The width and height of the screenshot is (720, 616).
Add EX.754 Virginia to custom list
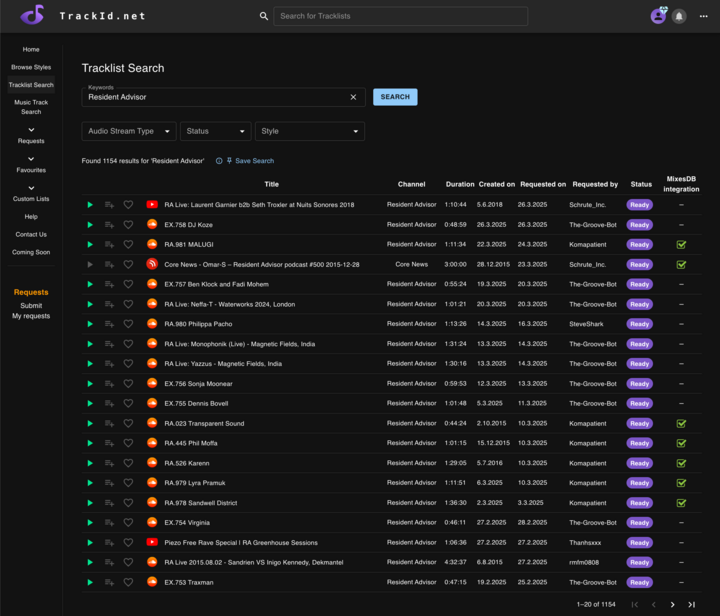click(109, 522)
